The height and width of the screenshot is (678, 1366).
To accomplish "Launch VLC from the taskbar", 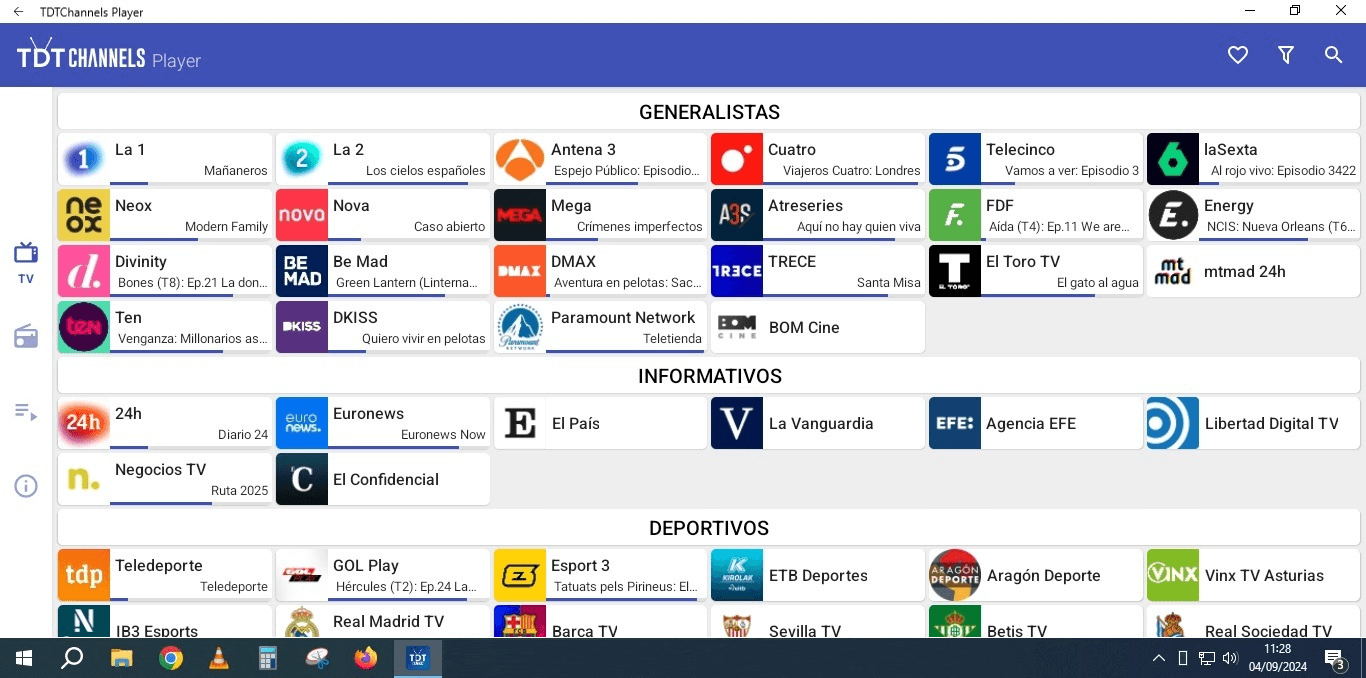I will [x=218, y=658].
